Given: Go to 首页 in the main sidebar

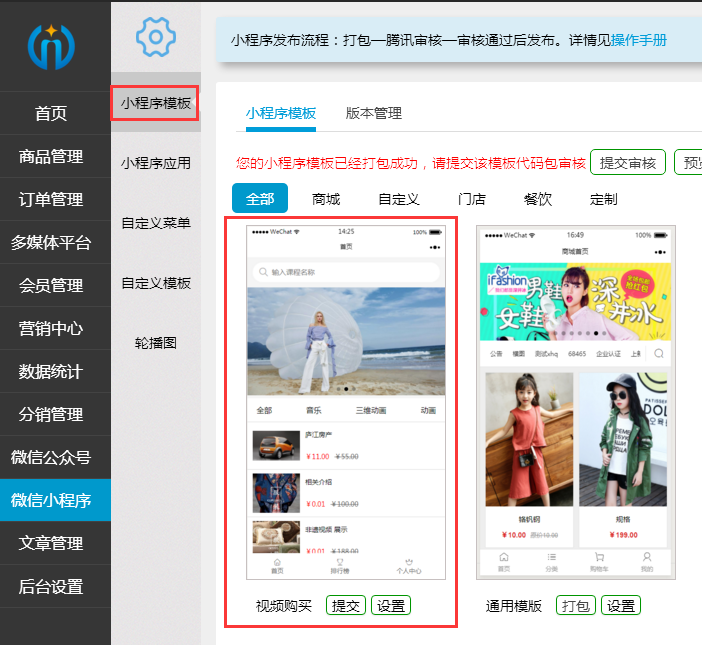Looking at the screenshot, I should click(51, 114).
